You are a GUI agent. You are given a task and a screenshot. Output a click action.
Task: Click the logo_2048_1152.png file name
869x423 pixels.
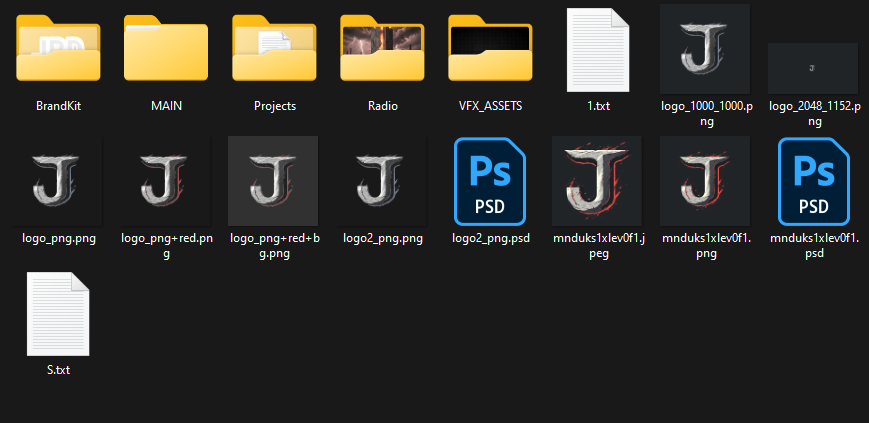[x=814, y=114]
